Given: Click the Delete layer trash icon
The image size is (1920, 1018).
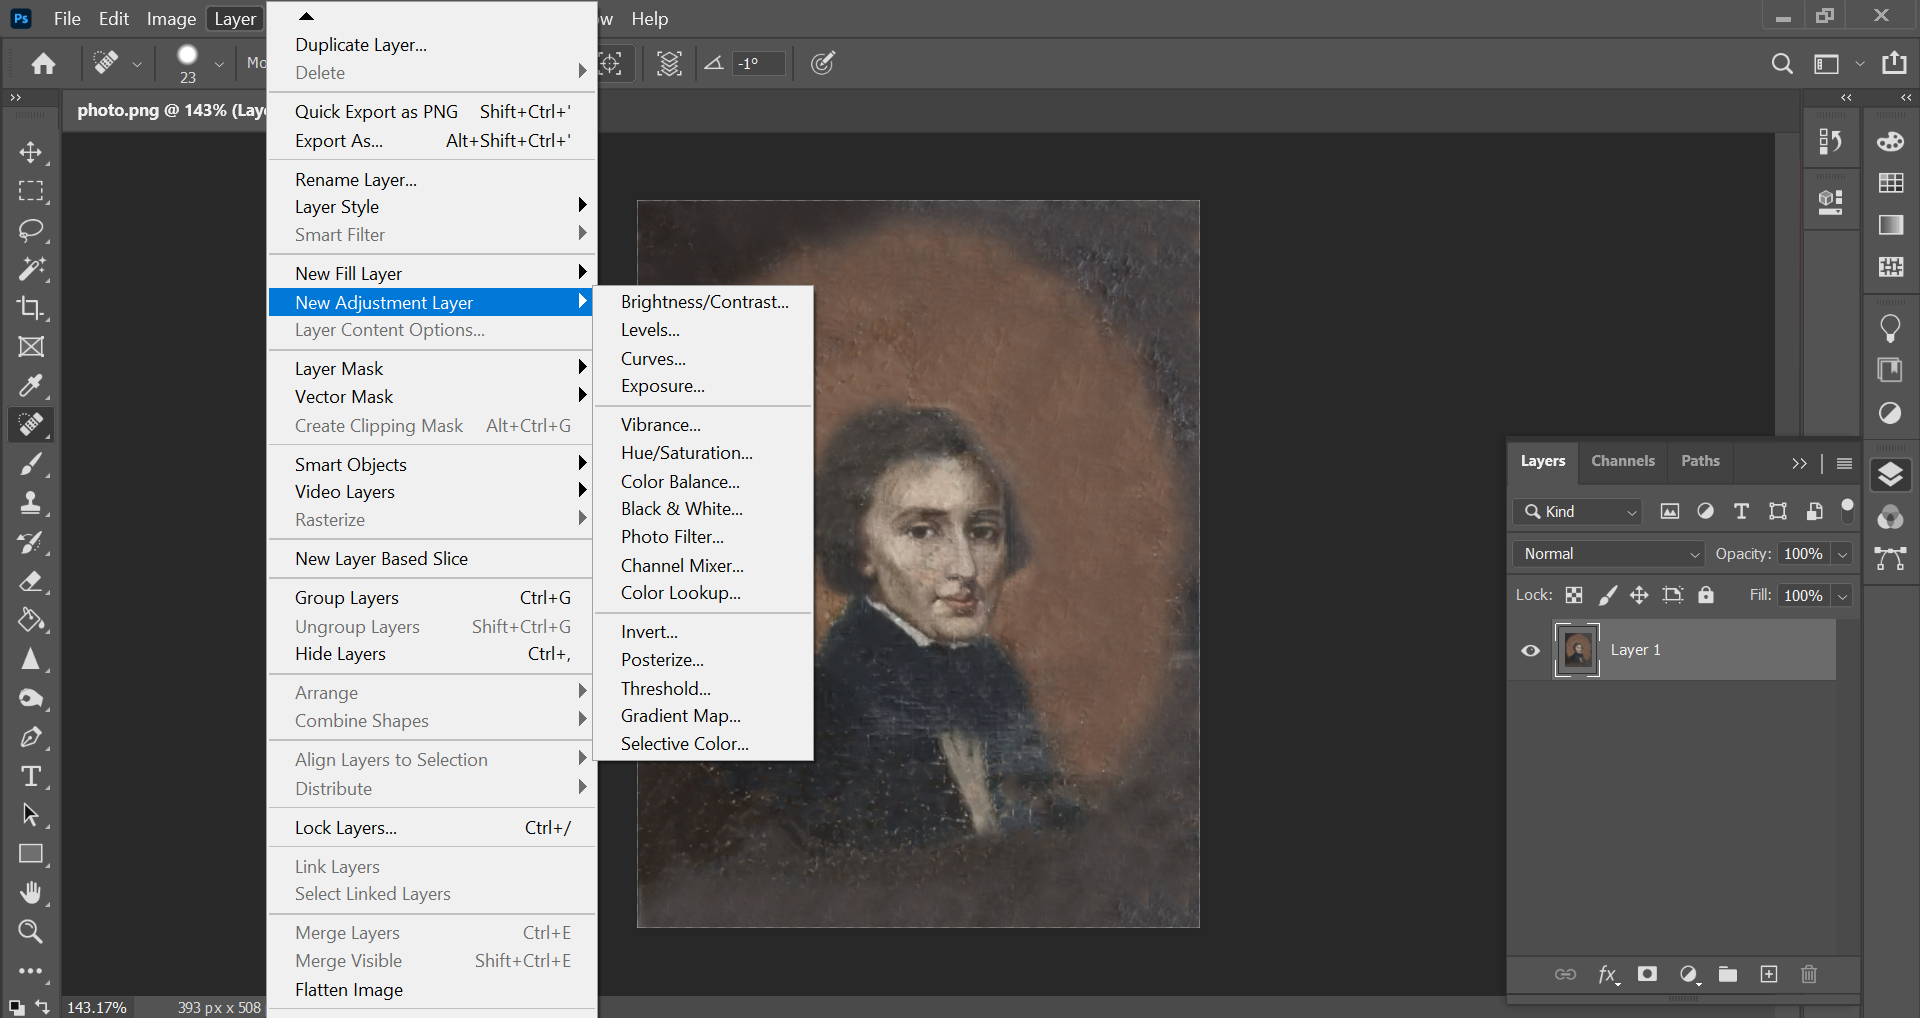Looking at the screenshot, I should tap(1809, 974).
